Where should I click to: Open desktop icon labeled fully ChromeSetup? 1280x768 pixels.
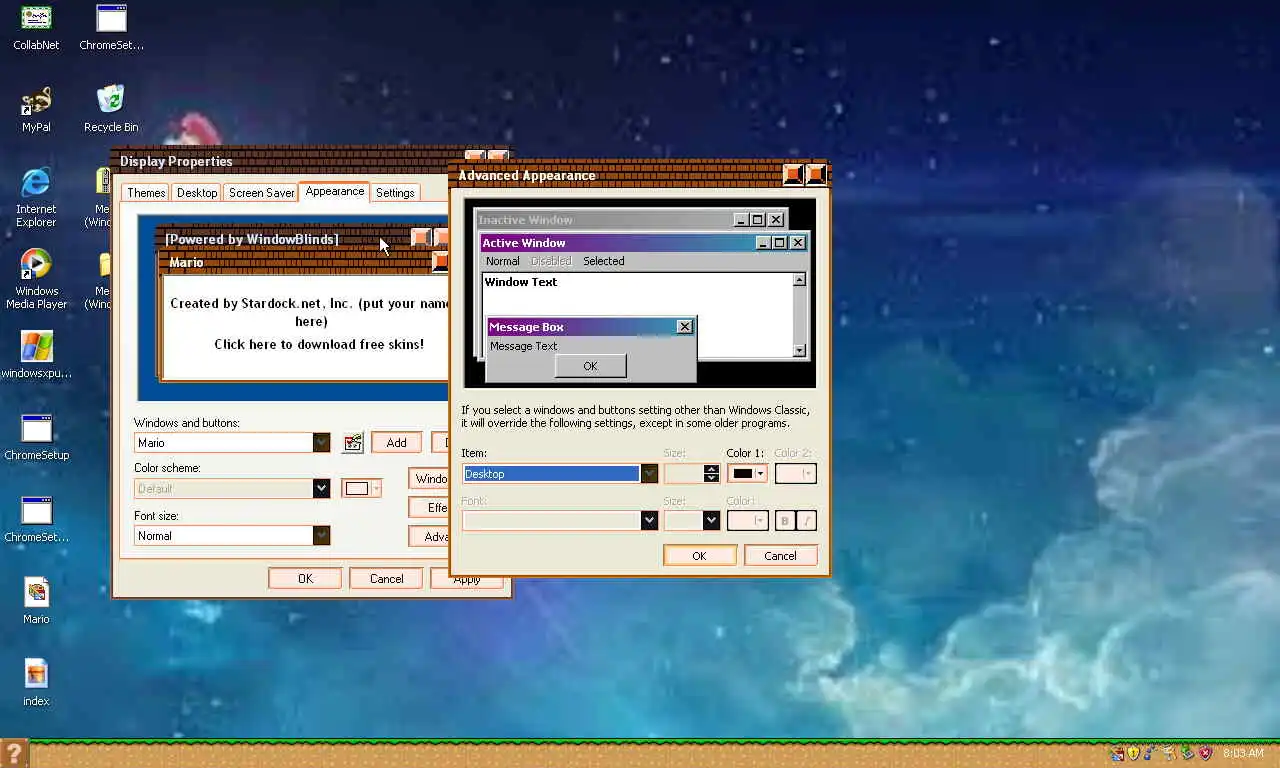pyautogui.click(x=36, y=437)
